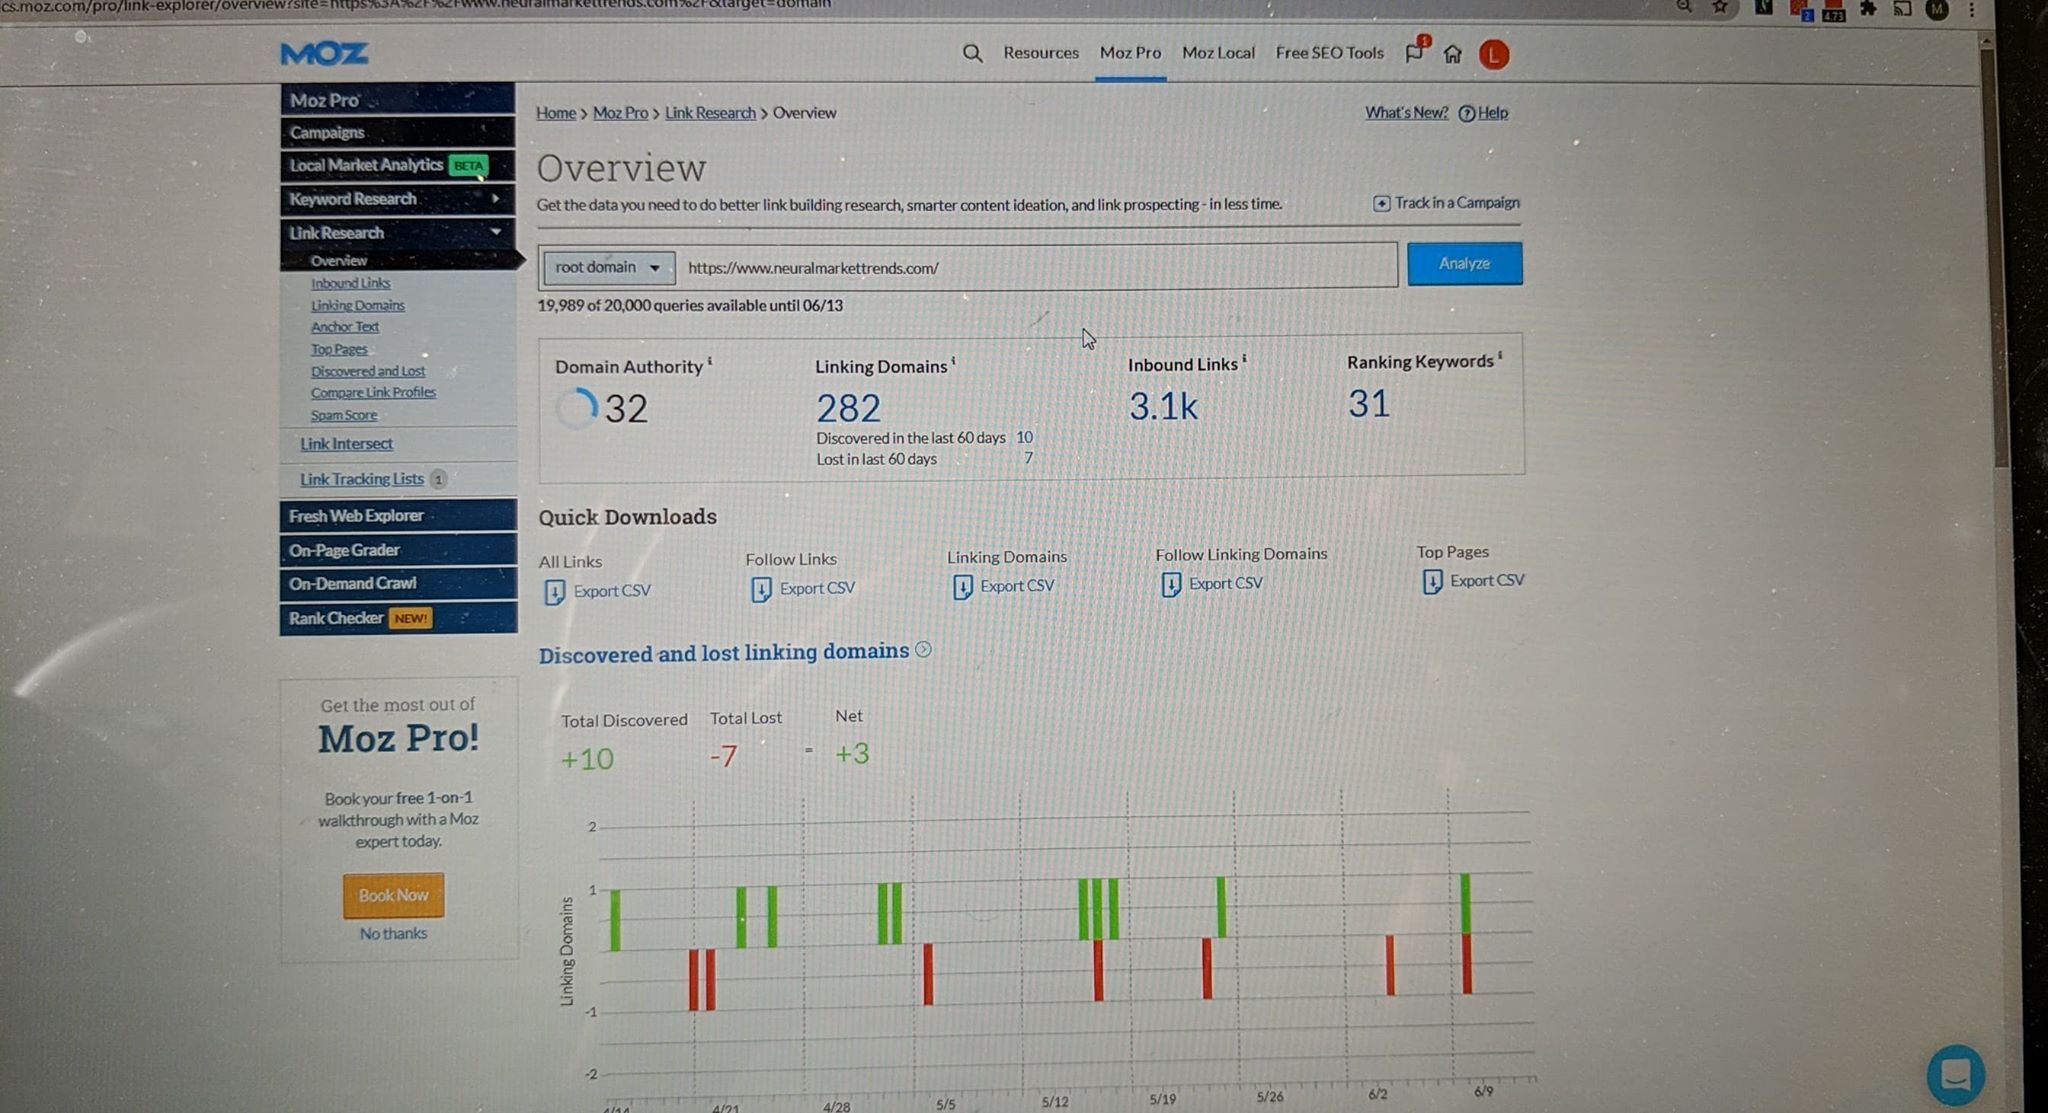2048x1113 pixels.
Task: Click Follow Links export download icon
Action: point(761,589)
